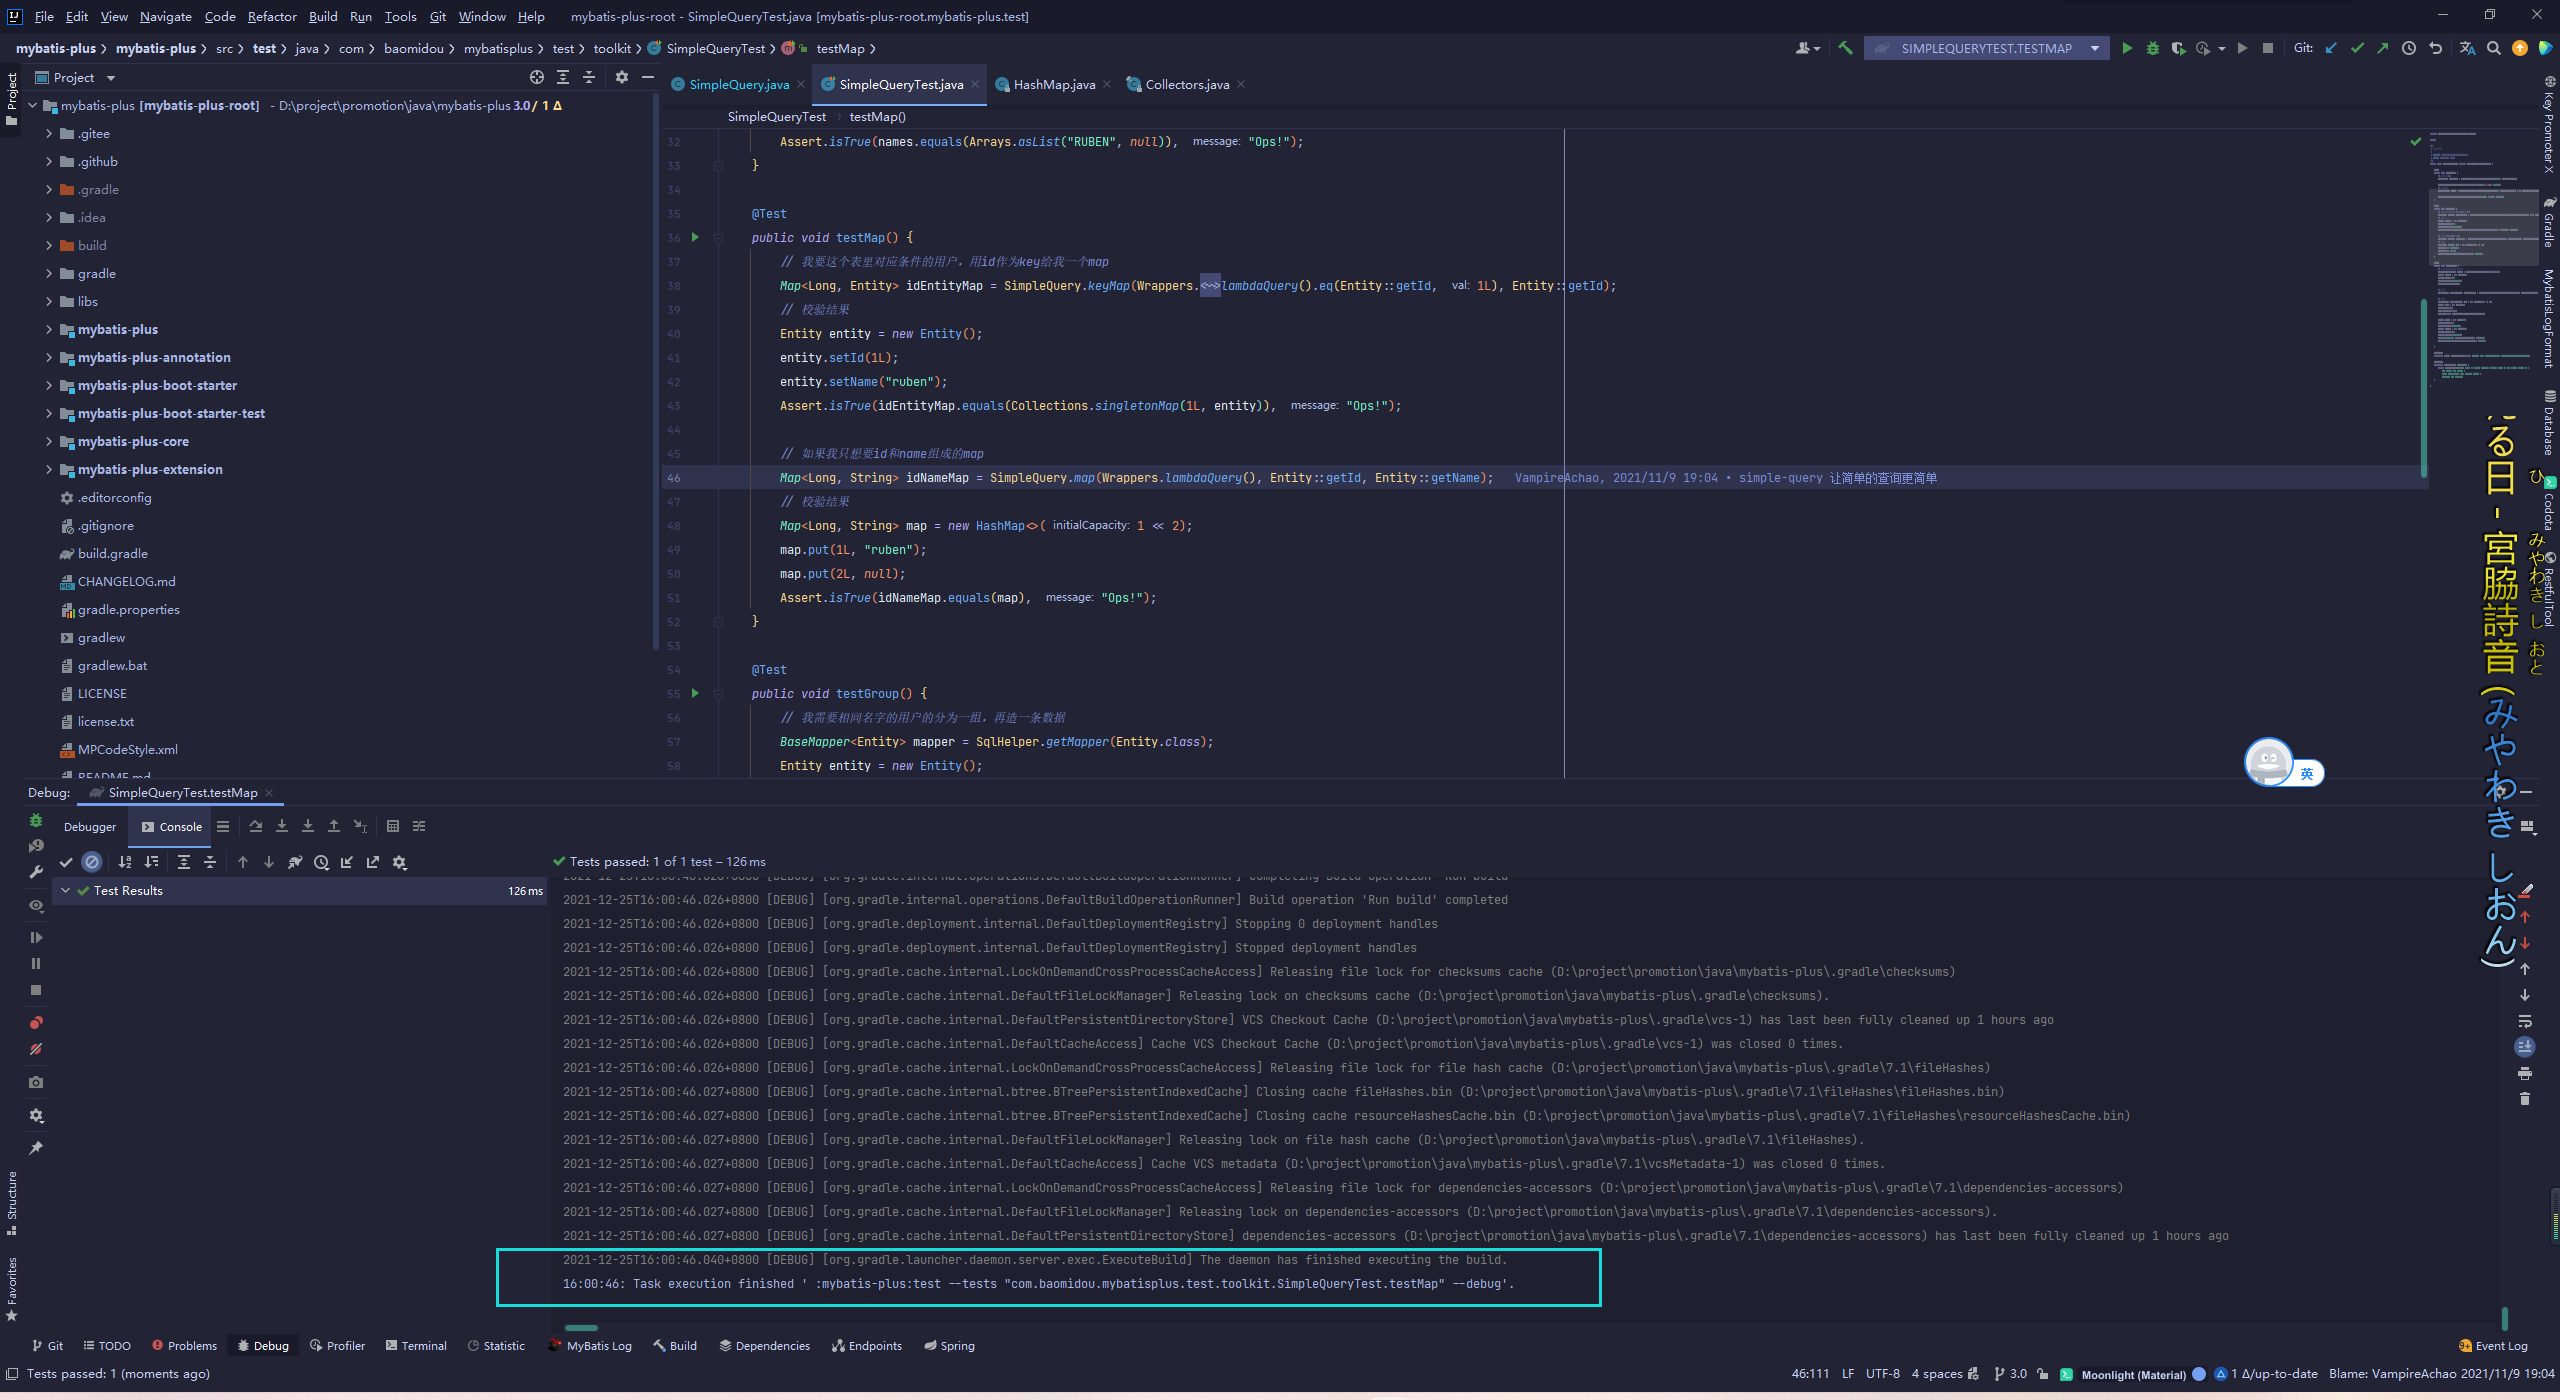Viewport: 2560px width, 1400px height.
Task: Click the Git update project arrow
Action: point(2331,48)
